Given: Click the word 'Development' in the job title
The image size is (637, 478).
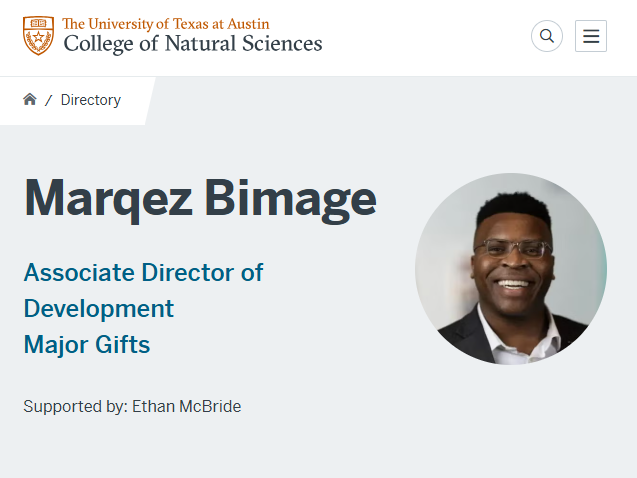Looking at the screenshot, I should 99,309.
